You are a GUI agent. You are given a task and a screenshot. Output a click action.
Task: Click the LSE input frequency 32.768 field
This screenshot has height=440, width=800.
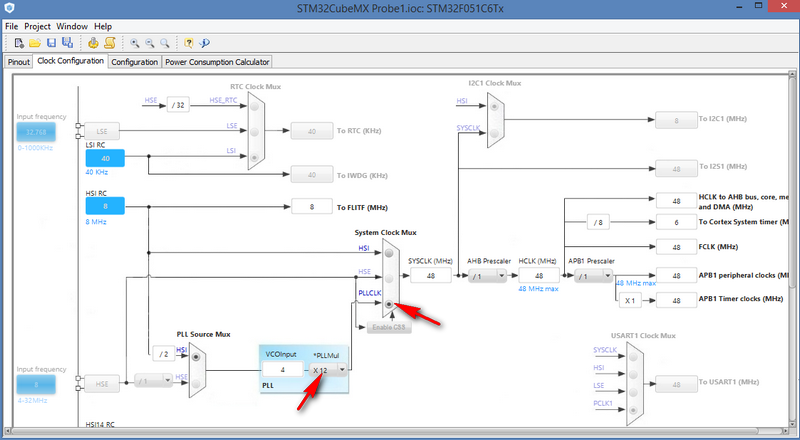coord(36,132)
